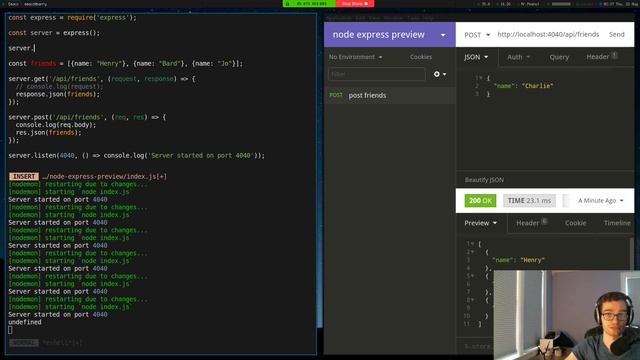Image resolution: width=640 pixels, height=360 pixels.
Task: Click the INSERT mode indicator in editor
Action: pos(24,177)
